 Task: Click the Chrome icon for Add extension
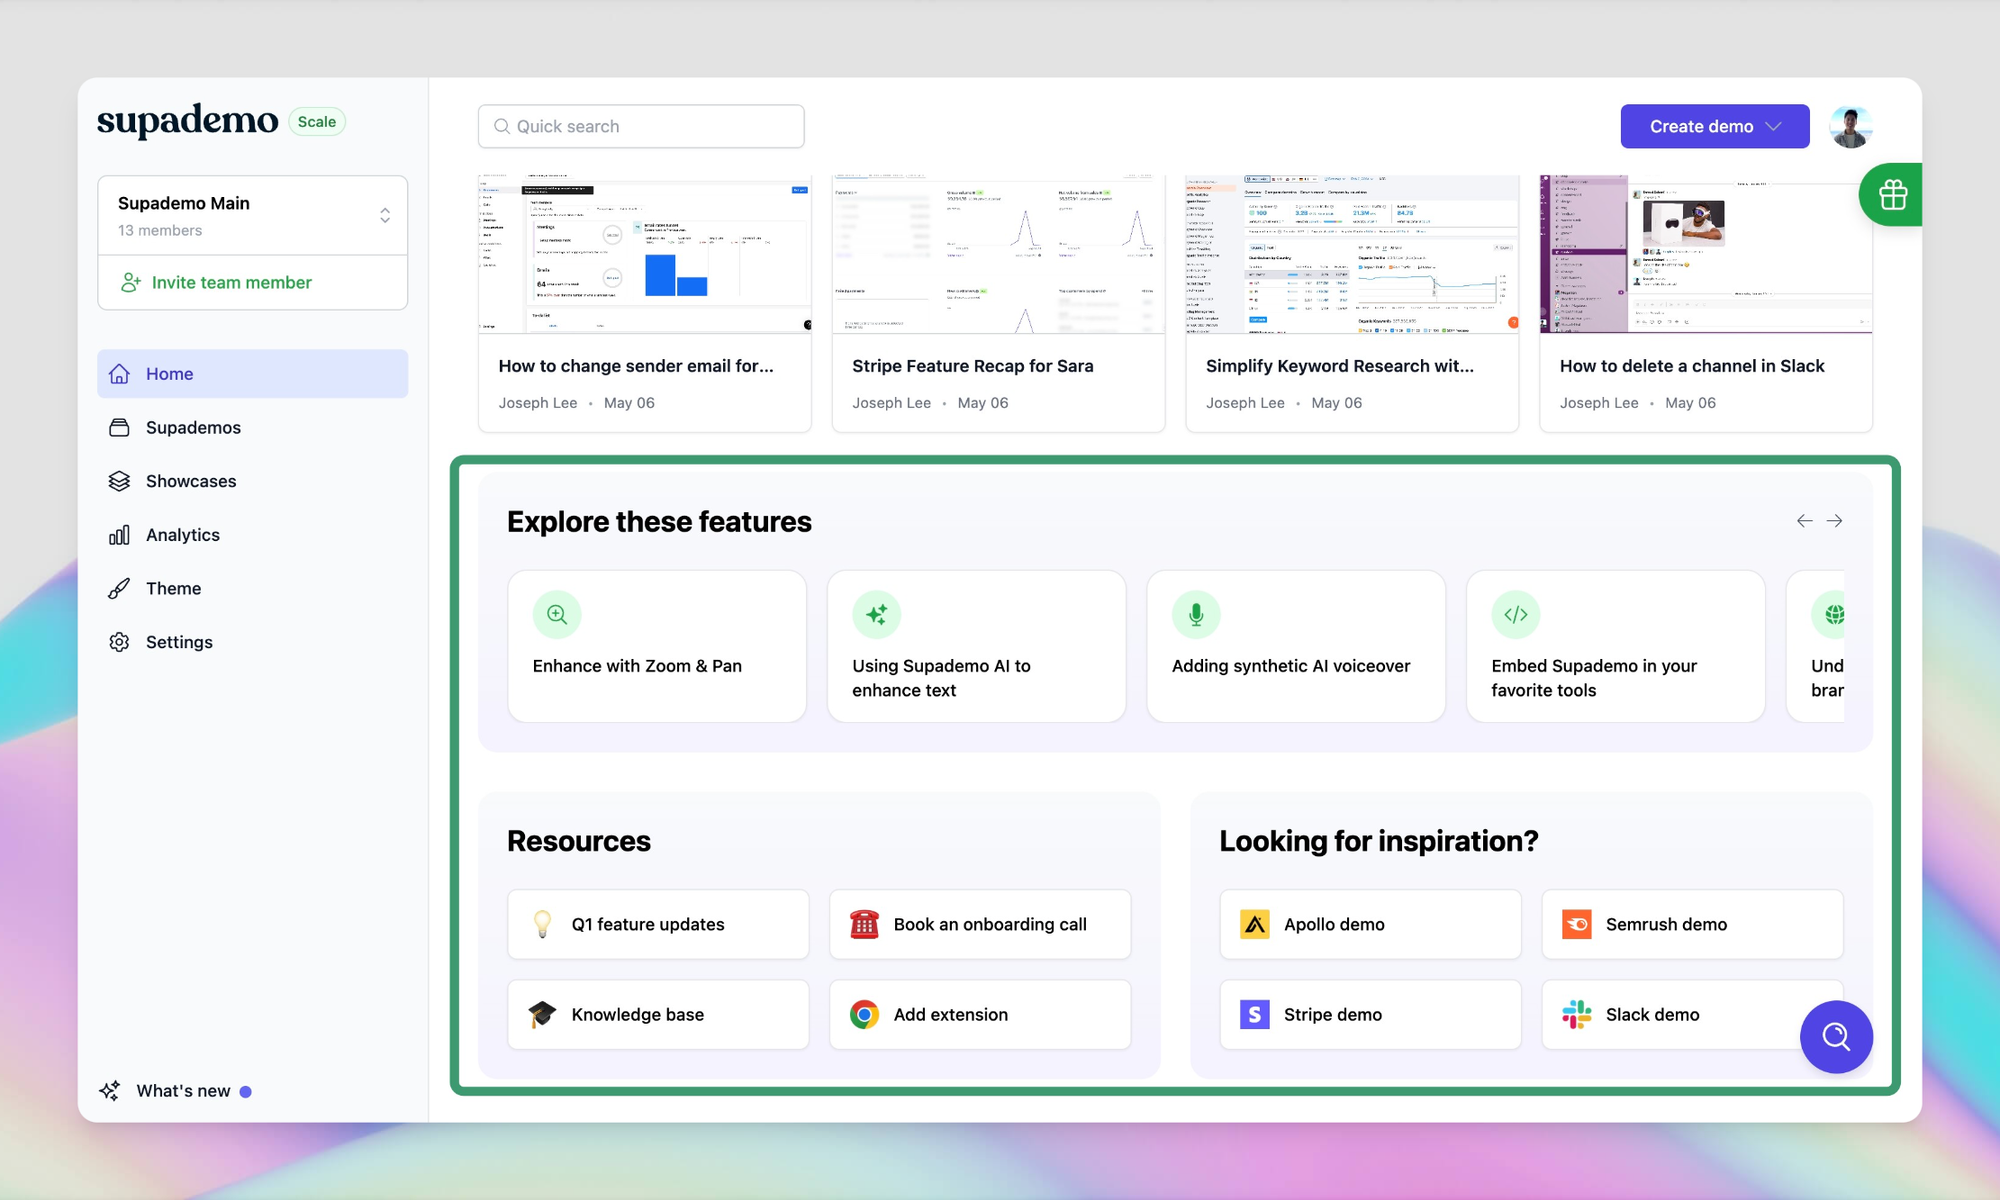(x=864, y=1014)
